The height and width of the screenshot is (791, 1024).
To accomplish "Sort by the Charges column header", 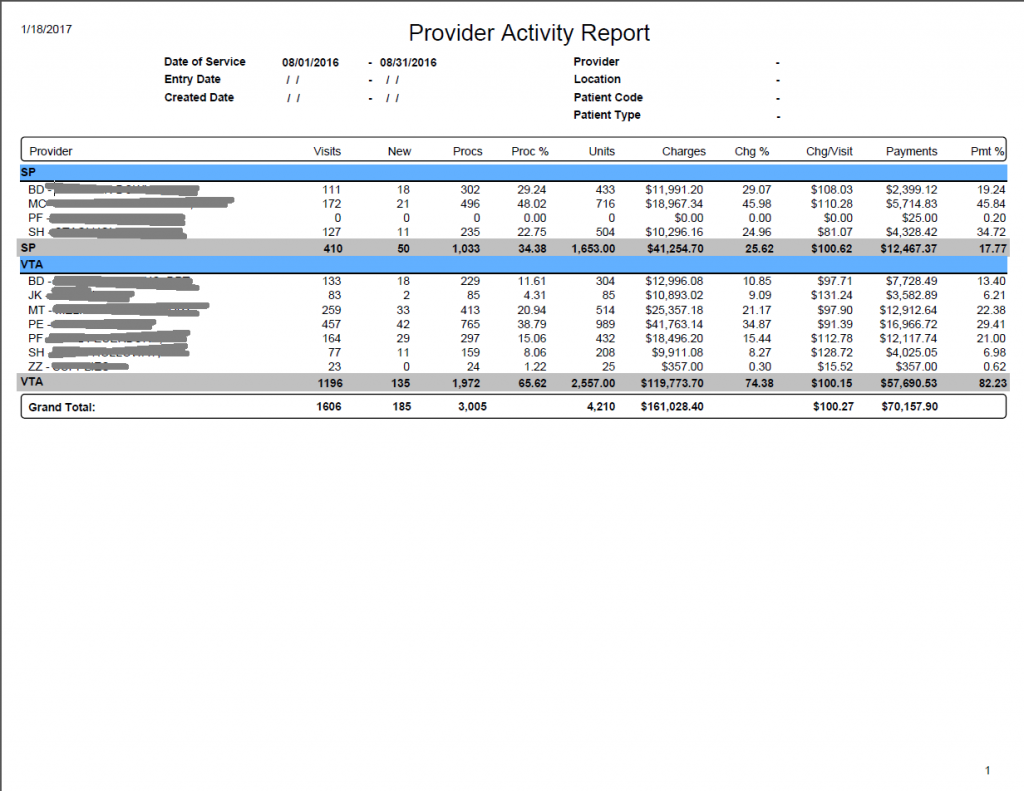I will tap(682, 151).
